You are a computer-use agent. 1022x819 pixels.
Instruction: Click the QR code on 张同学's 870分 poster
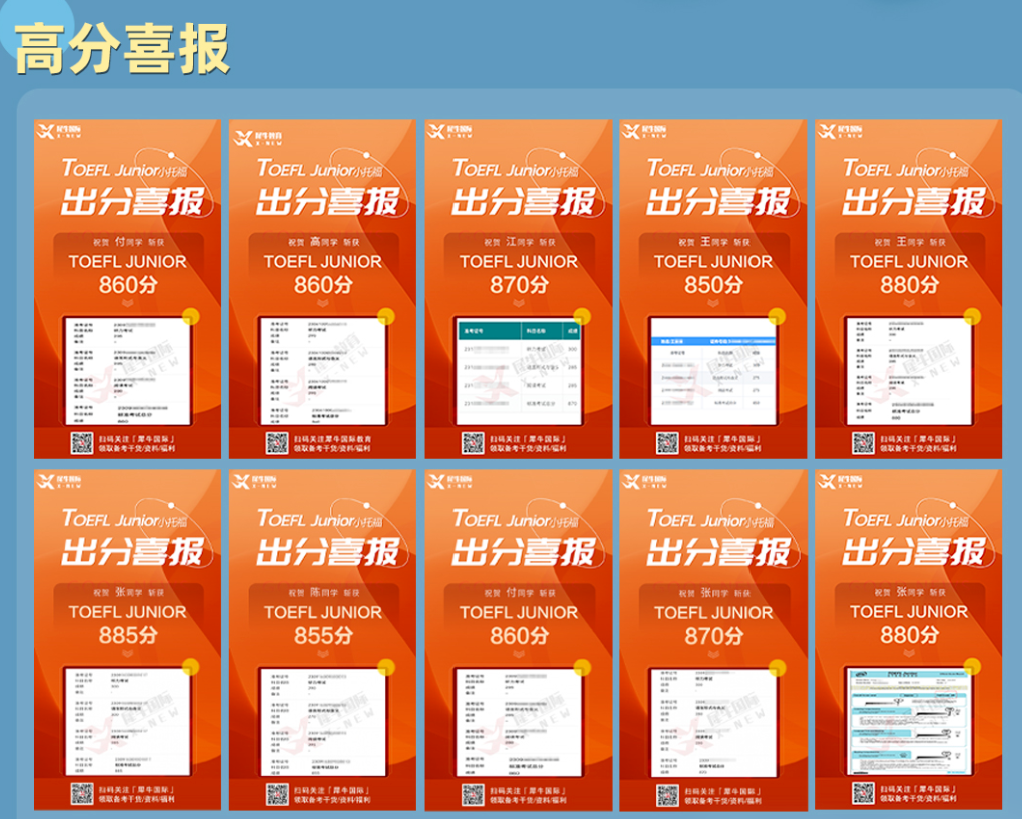667,794
